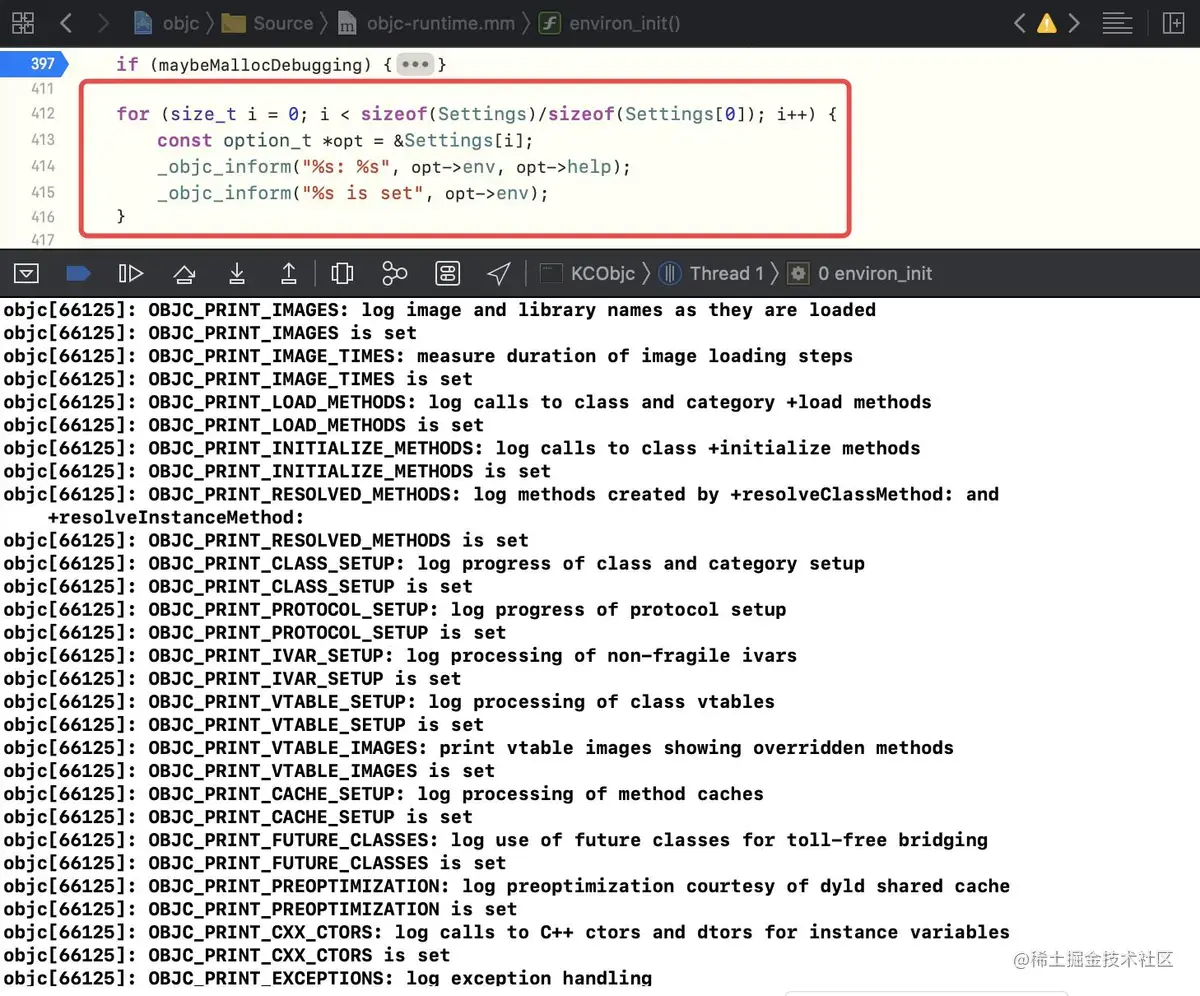
Task: Click Simulate Location arrow
Action: (x=499, y=273)
